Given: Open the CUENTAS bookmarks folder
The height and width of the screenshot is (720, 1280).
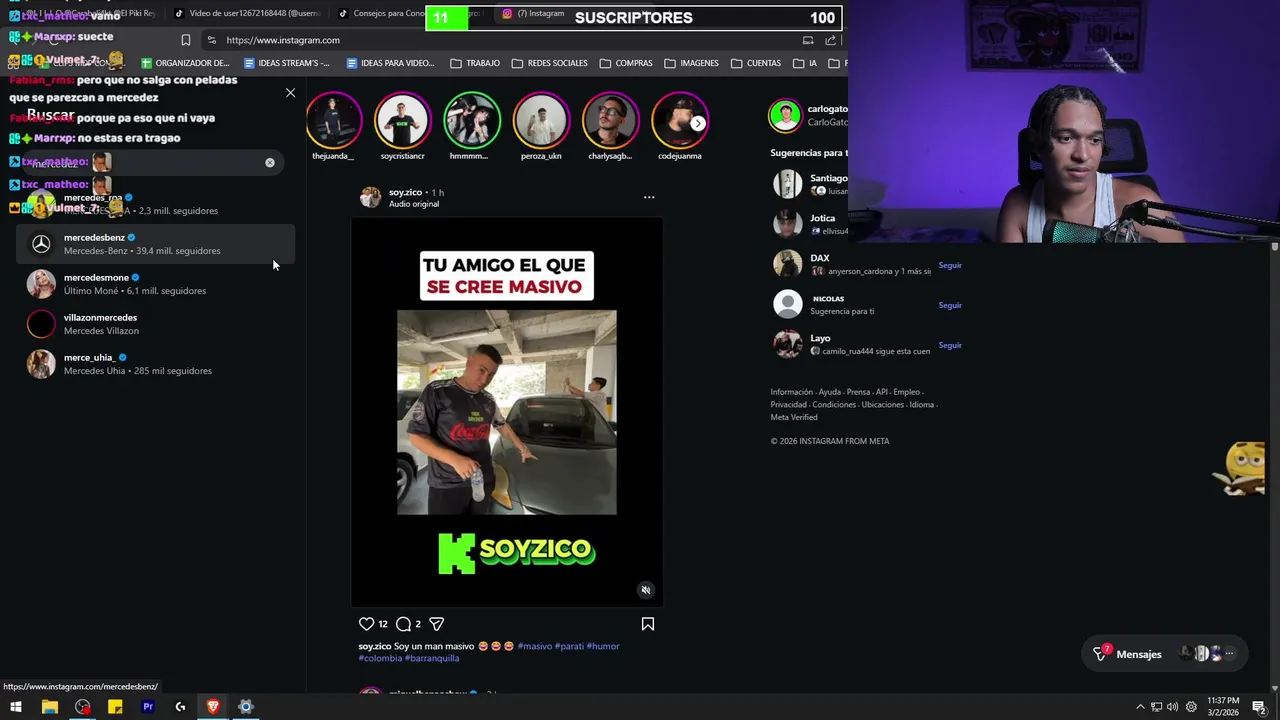Looking at the screenshot, I should click(x=756, y=63).
